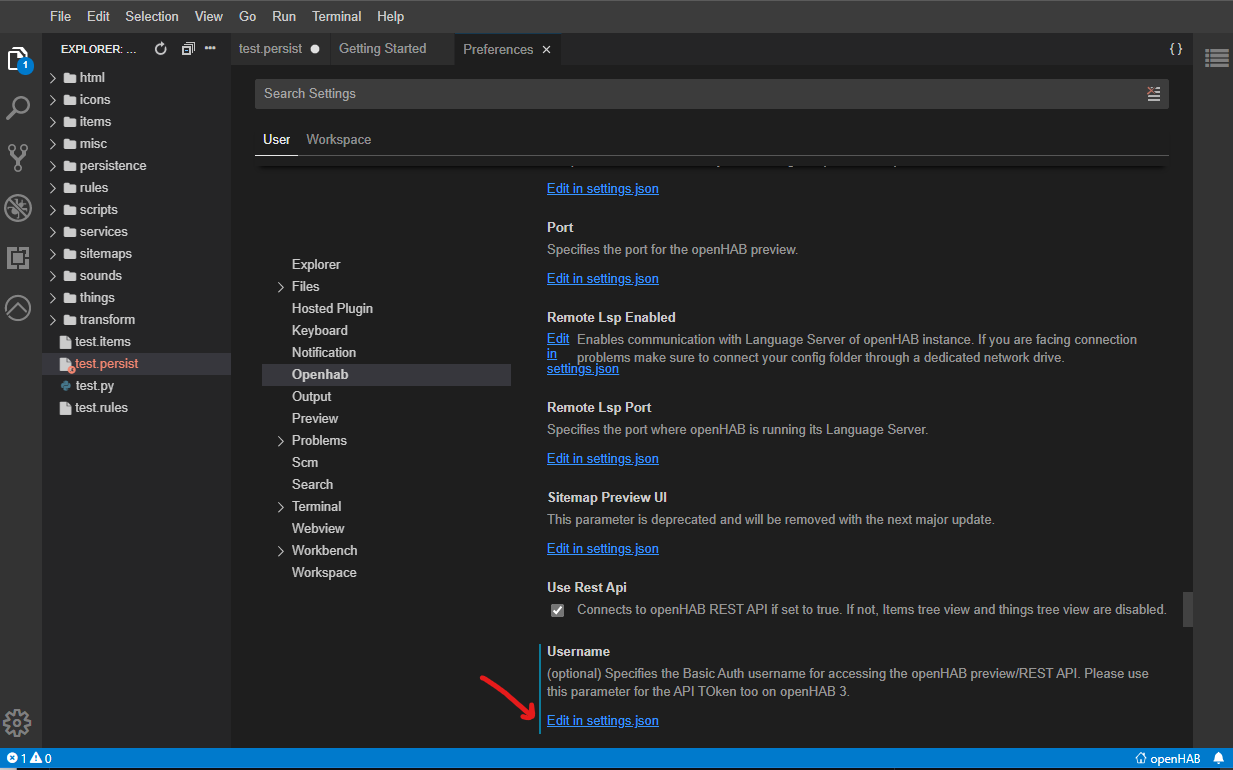
Task: Expand the persistence folder
Action: [112, 166]
